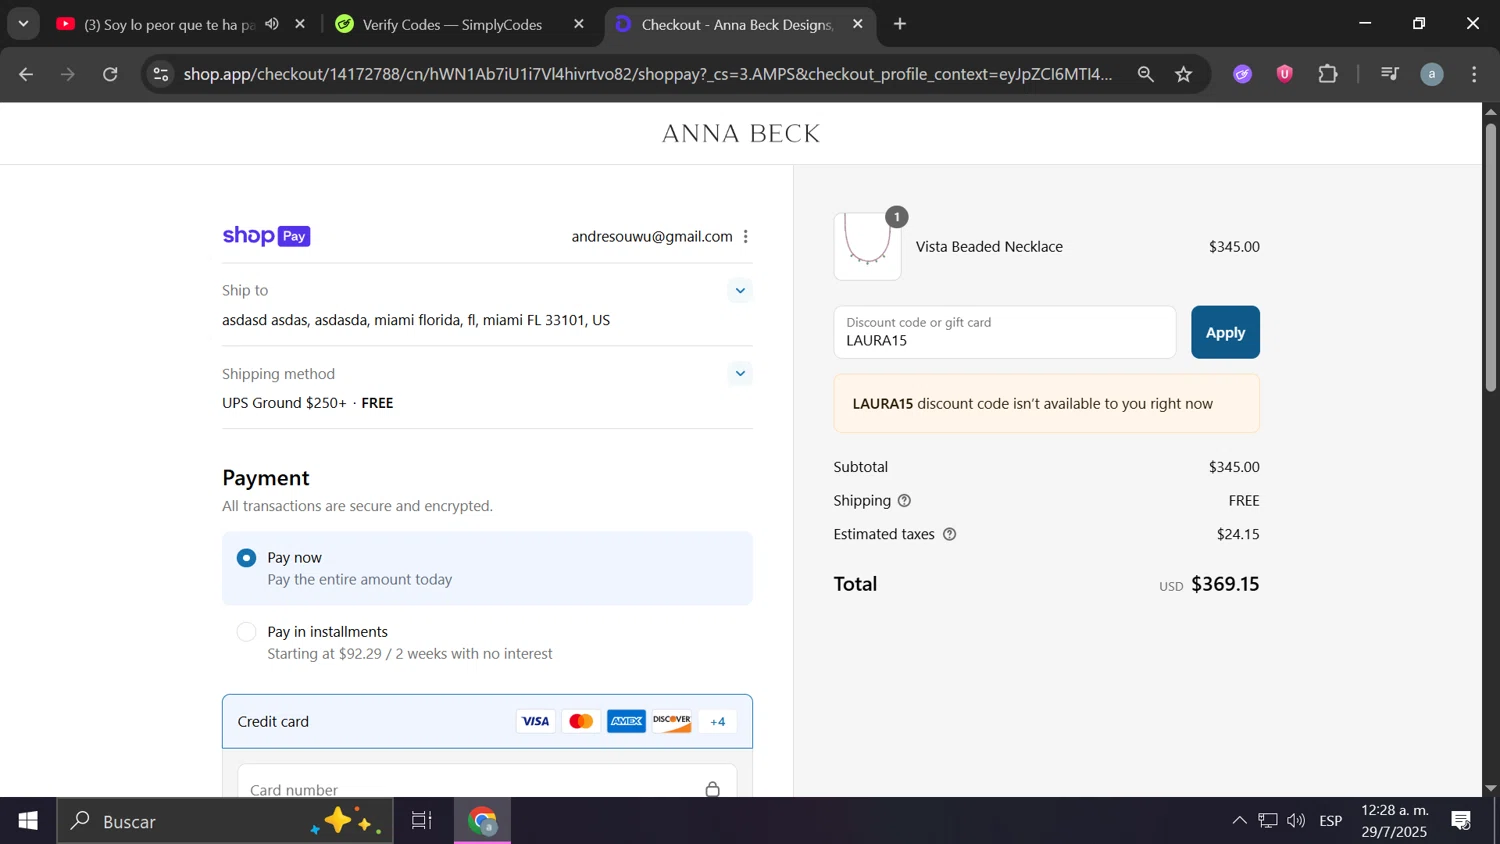Open the media control button
The image size is (1500, 844).
coord(1389,74)
